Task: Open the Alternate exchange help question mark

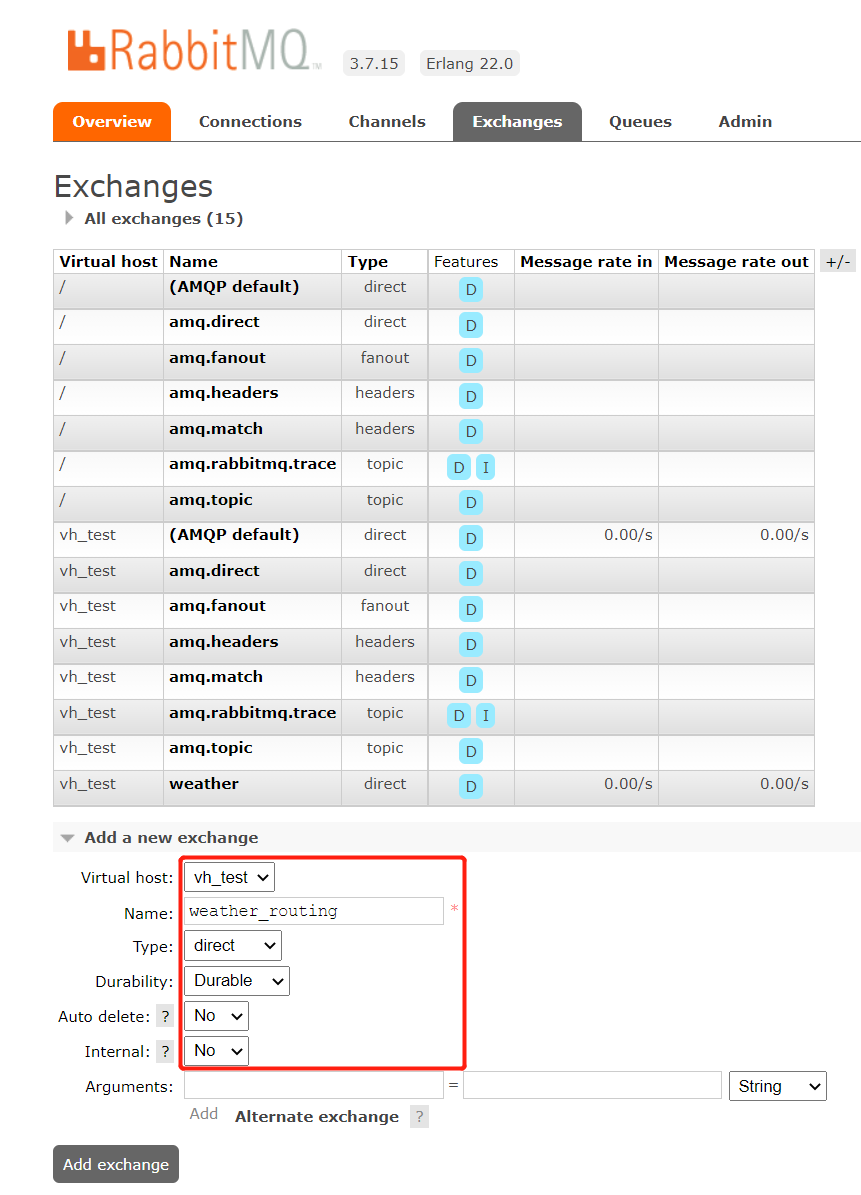Action: (419, 1117)
